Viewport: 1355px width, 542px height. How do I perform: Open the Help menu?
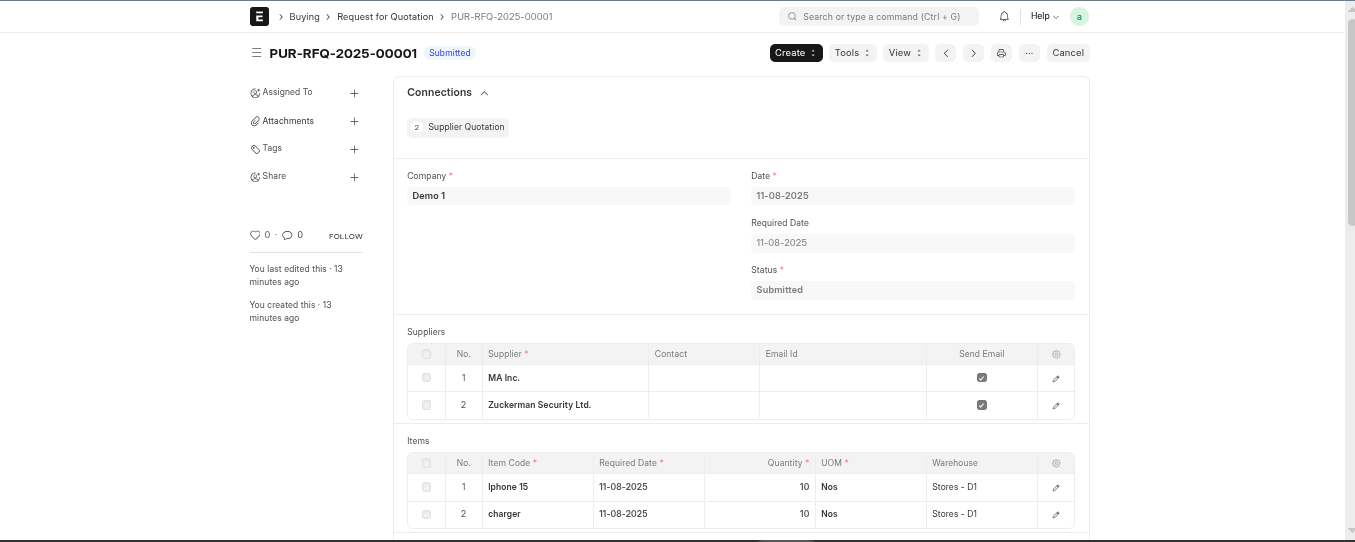tap(1044, 16)
